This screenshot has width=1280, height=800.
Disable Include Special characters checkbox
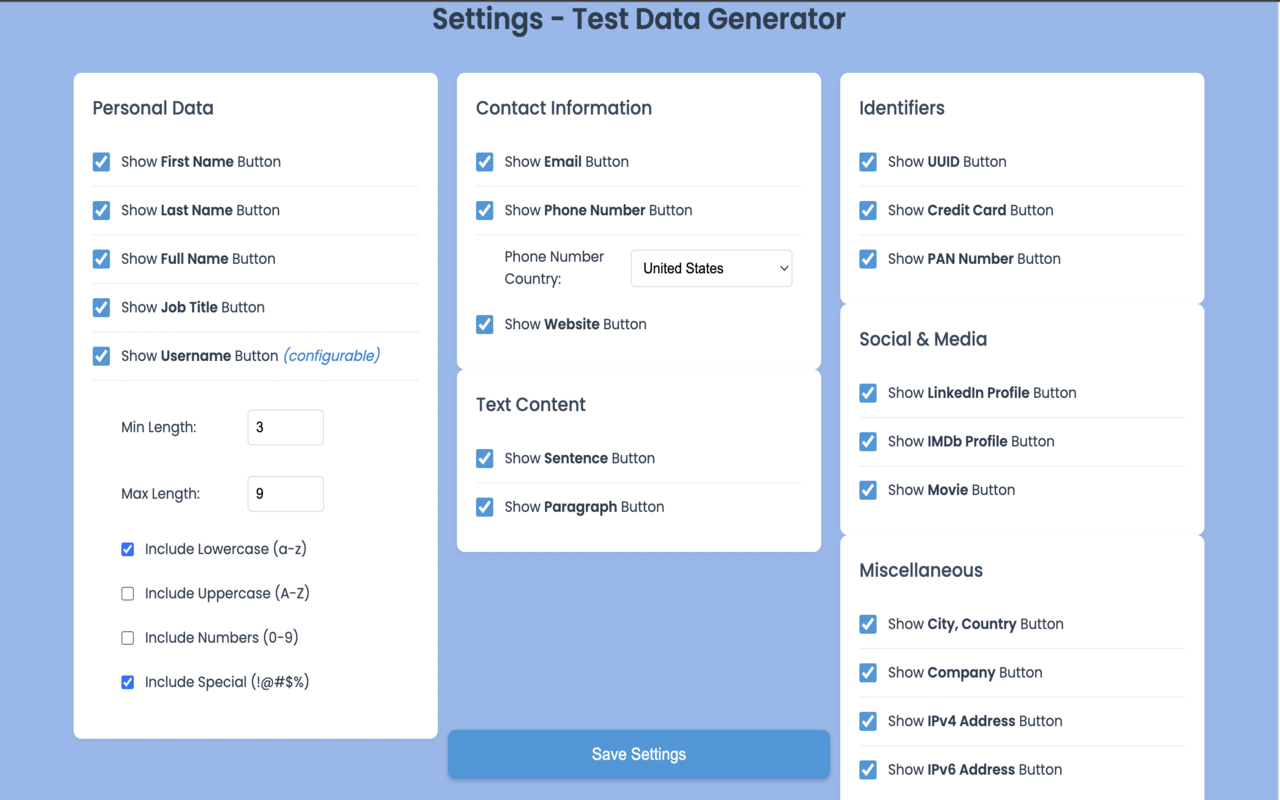coord(127,681)
